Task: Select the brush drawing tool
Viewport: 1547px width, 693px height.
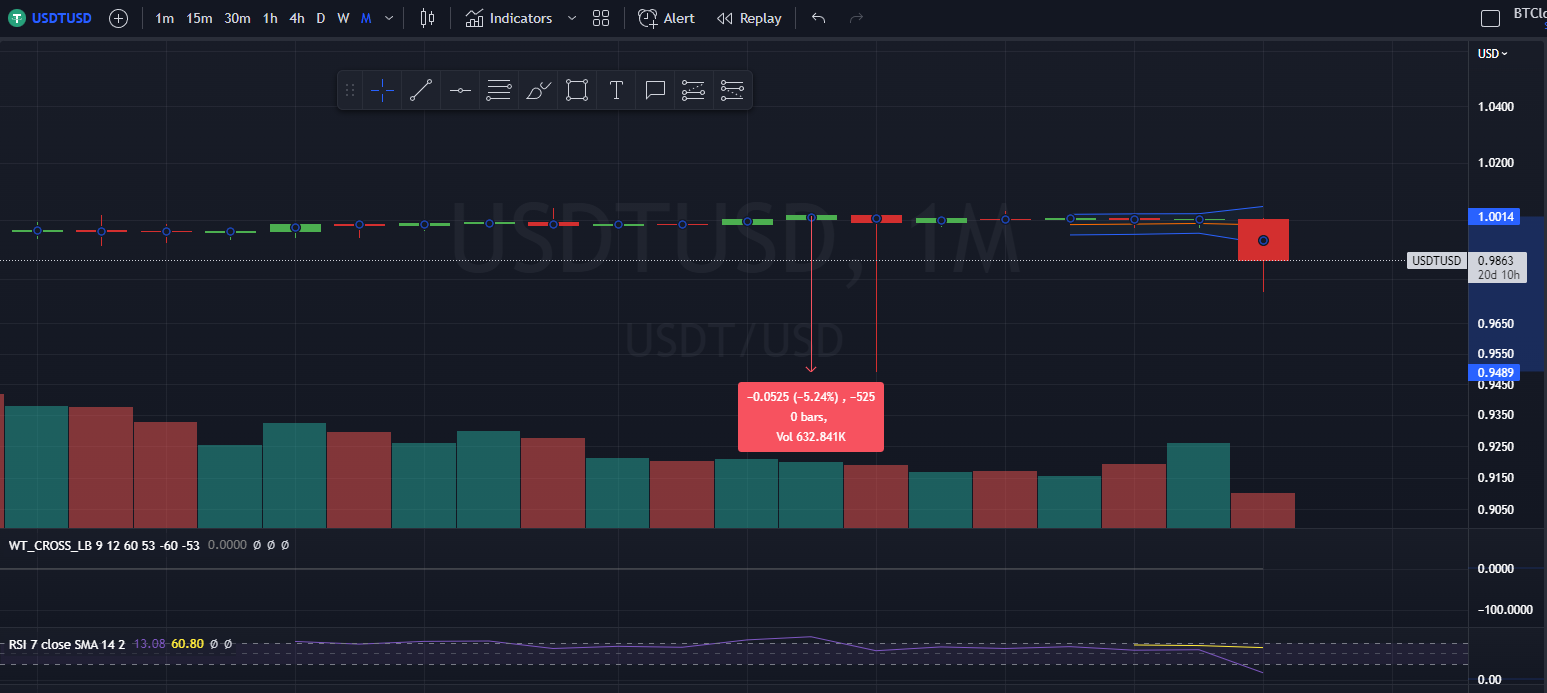Action: click(538, 90)
